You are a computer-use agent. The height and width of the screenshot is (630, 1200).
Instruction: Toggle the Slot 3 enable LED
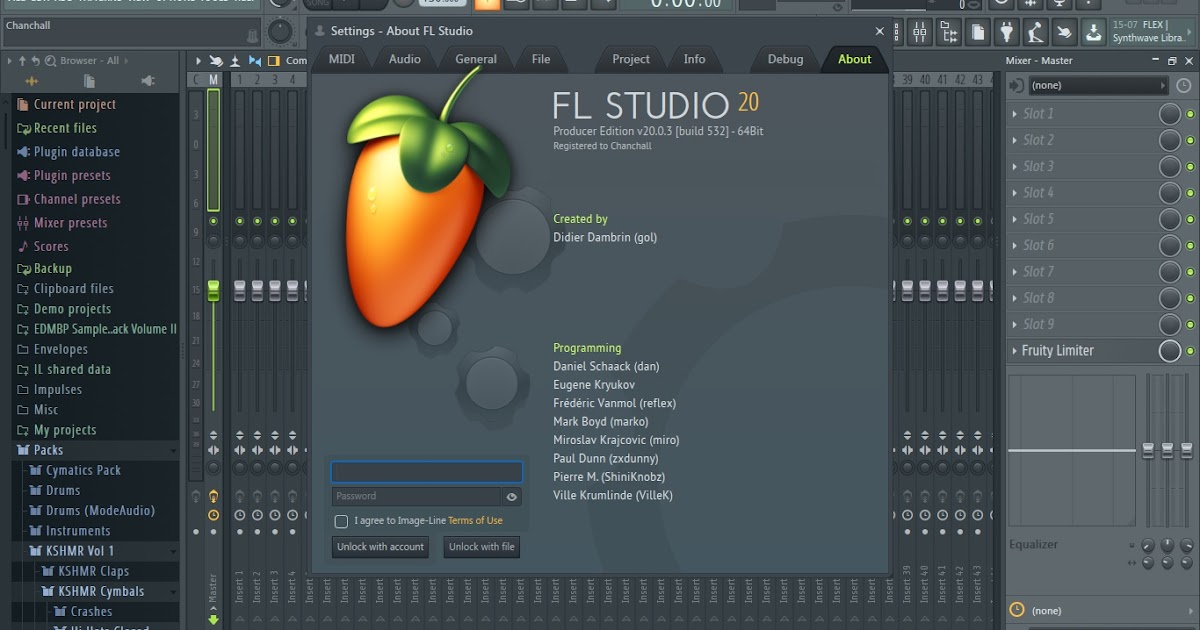click(1190, 167)
